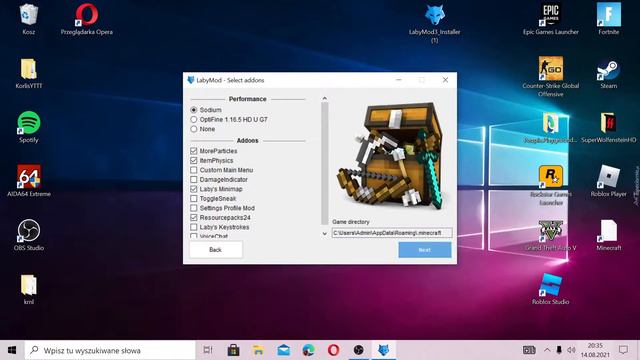This screenshot has width=640, height=360.
Task: Click the Opera icon in taskbar
Action: click(x=333, y=350)
